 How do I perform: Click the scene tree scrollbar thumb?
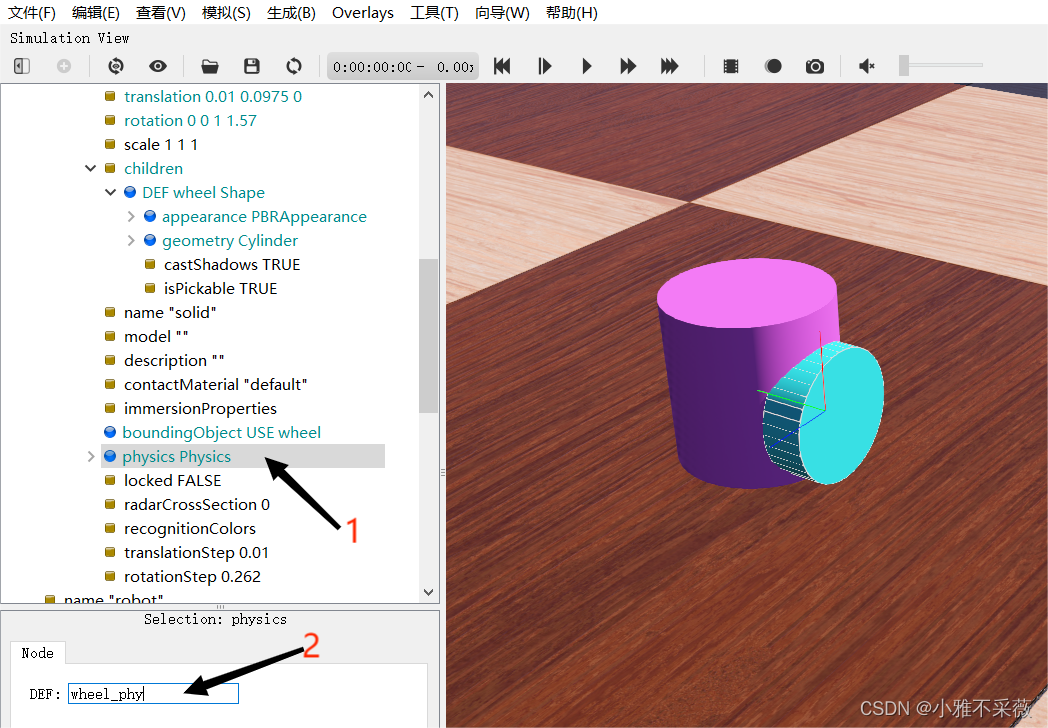(428, 336)
